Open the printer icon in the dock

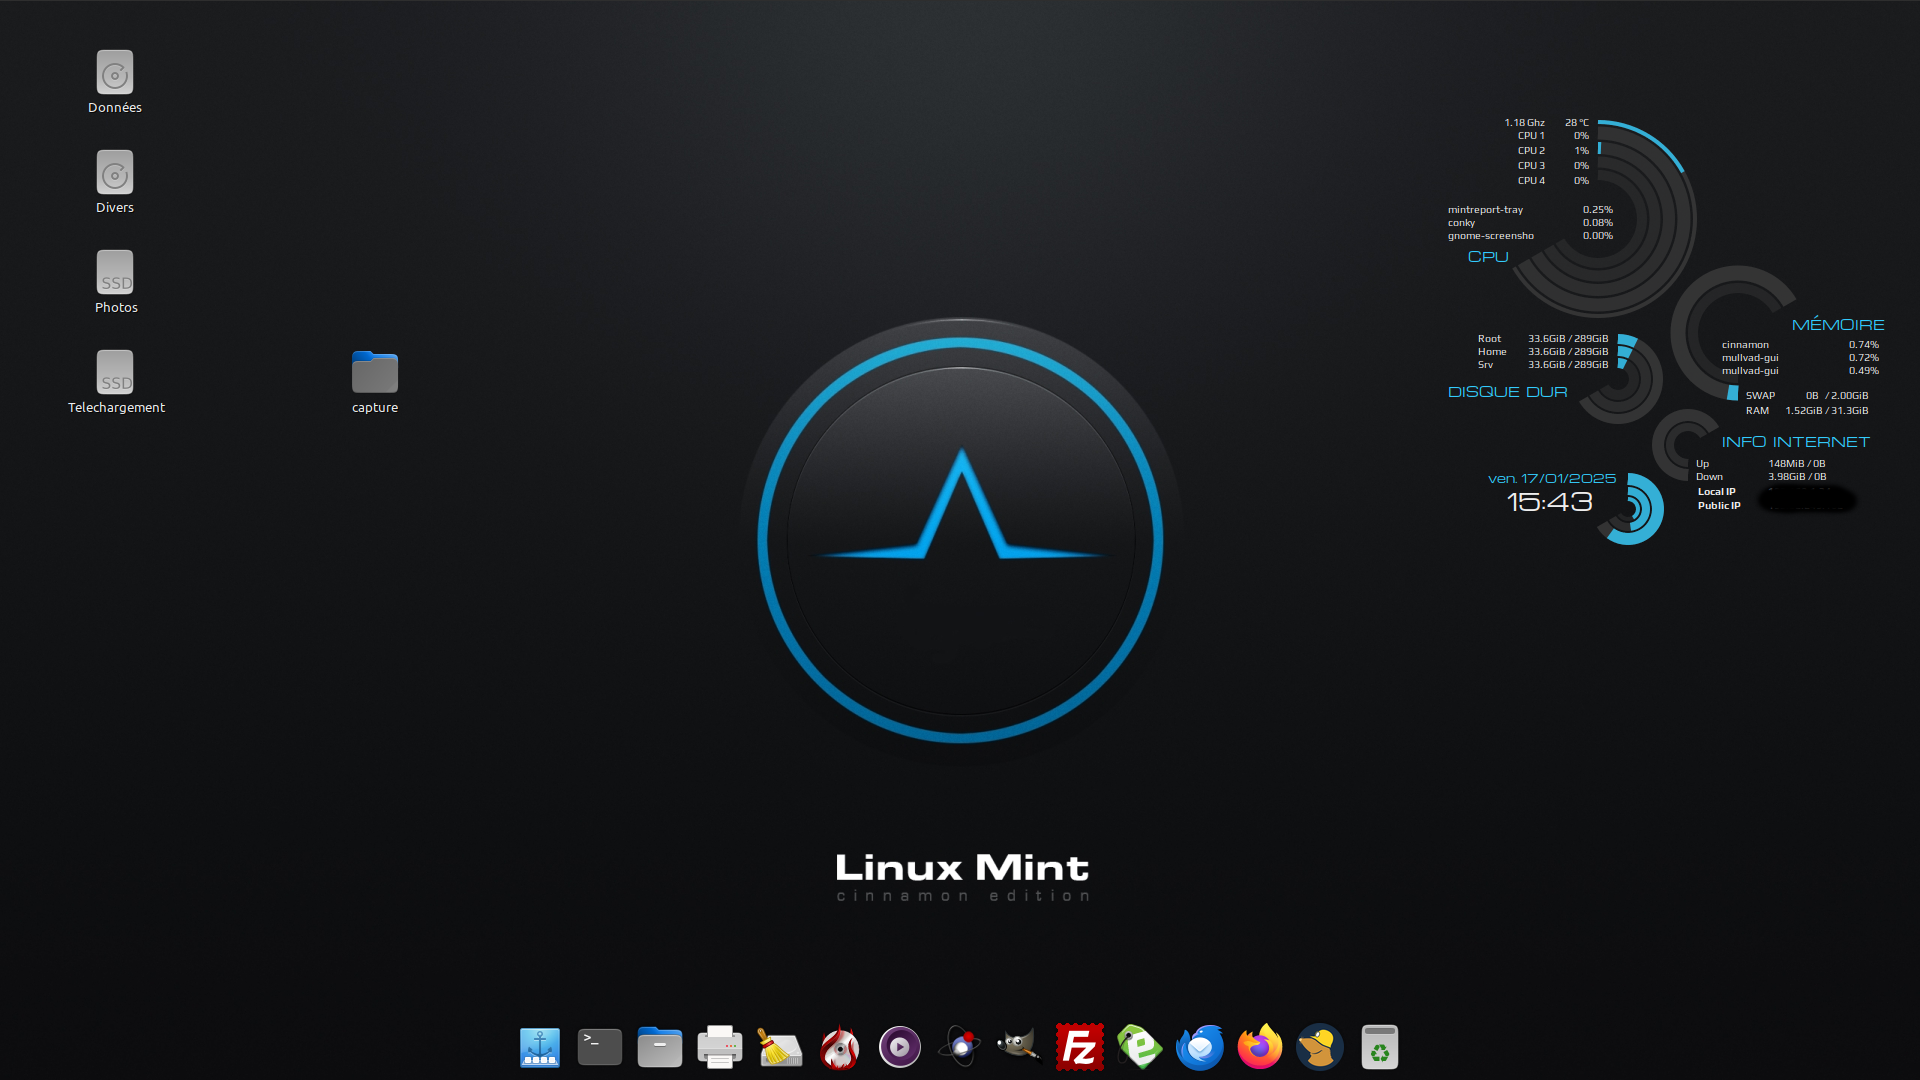coord(720,1047)
